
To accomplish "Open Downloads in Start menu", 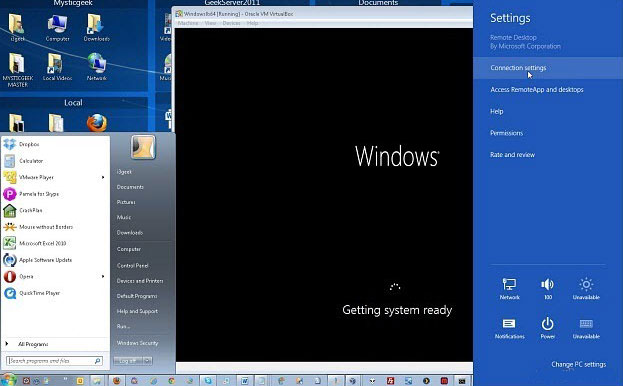I will click(x=130, y=232).
